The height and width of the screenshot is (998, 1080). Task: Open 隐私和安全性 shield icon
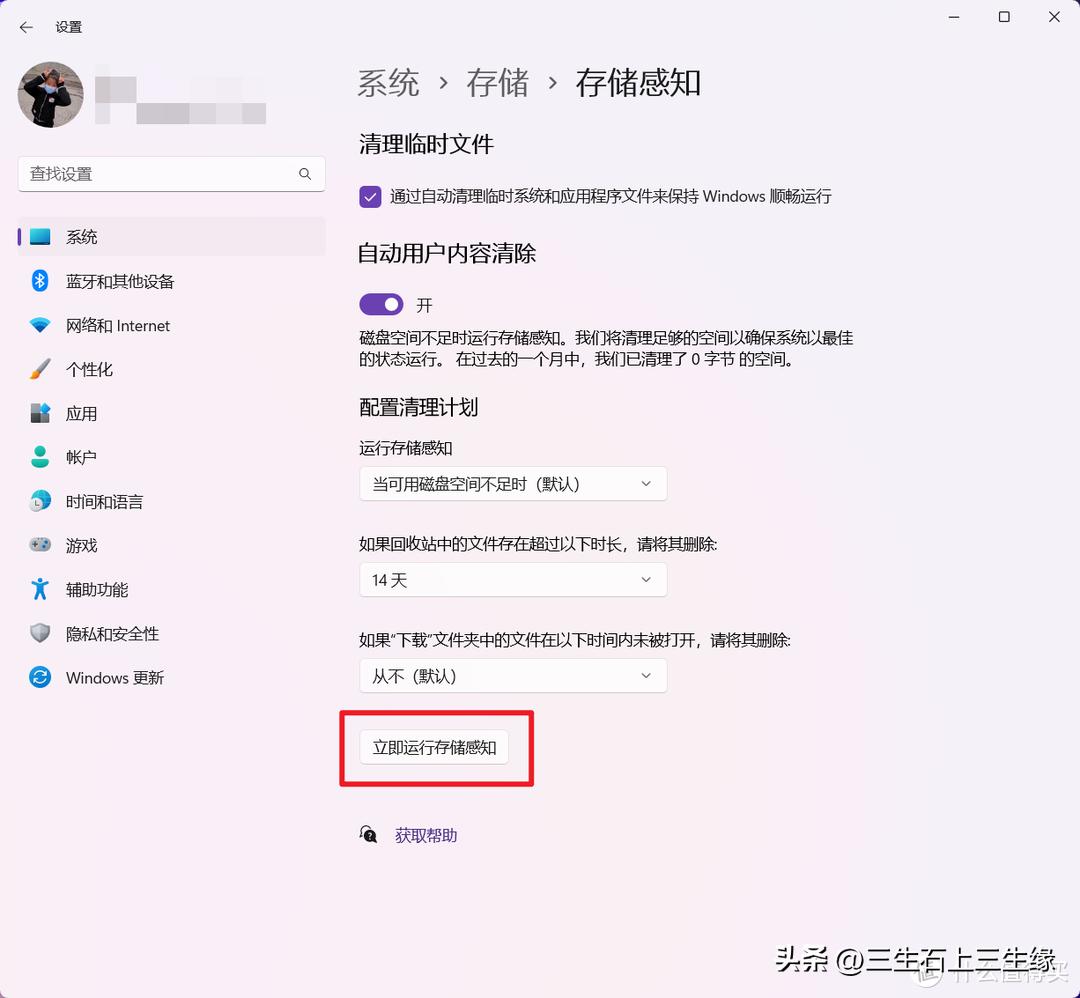(38, 633)
